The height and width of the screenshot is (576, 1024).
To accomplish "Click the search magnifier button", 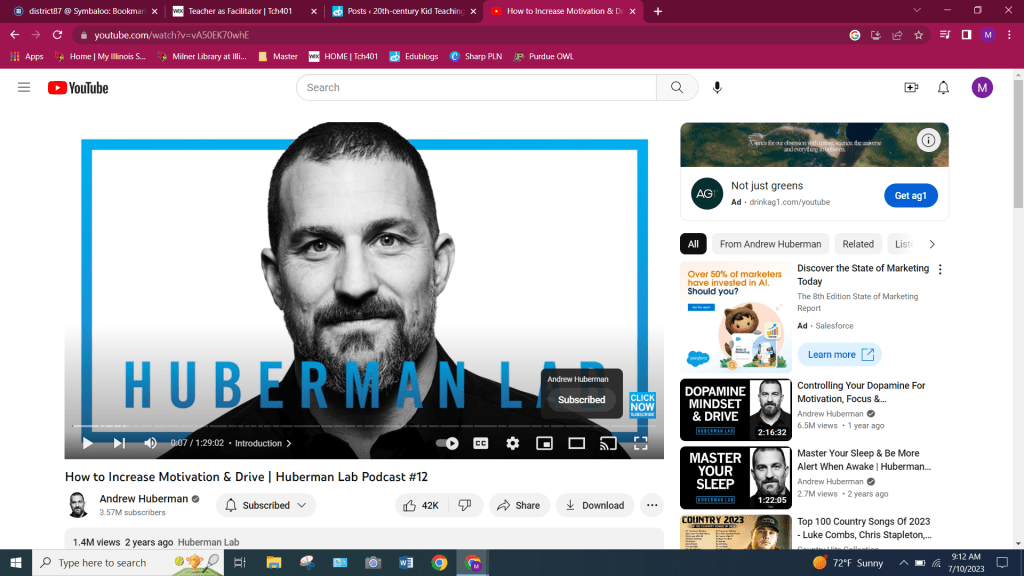I will pos(677,88).
